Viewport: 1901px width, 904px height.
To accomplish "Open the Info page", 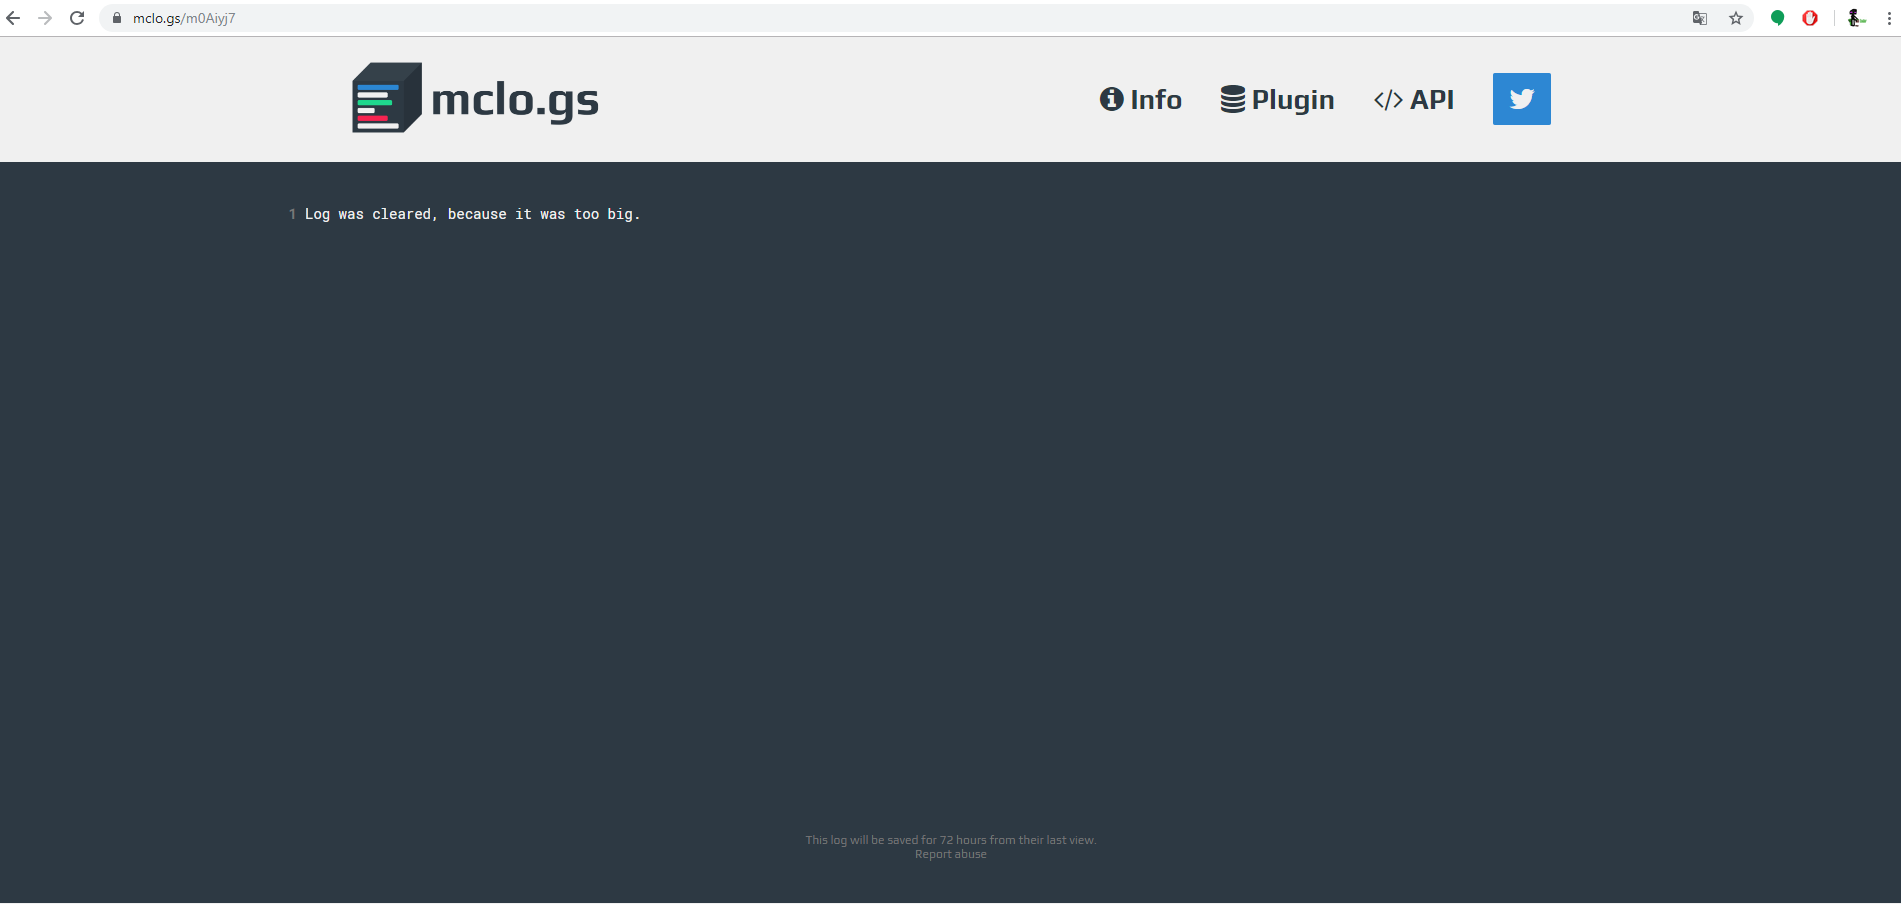I will point(1141,99).
